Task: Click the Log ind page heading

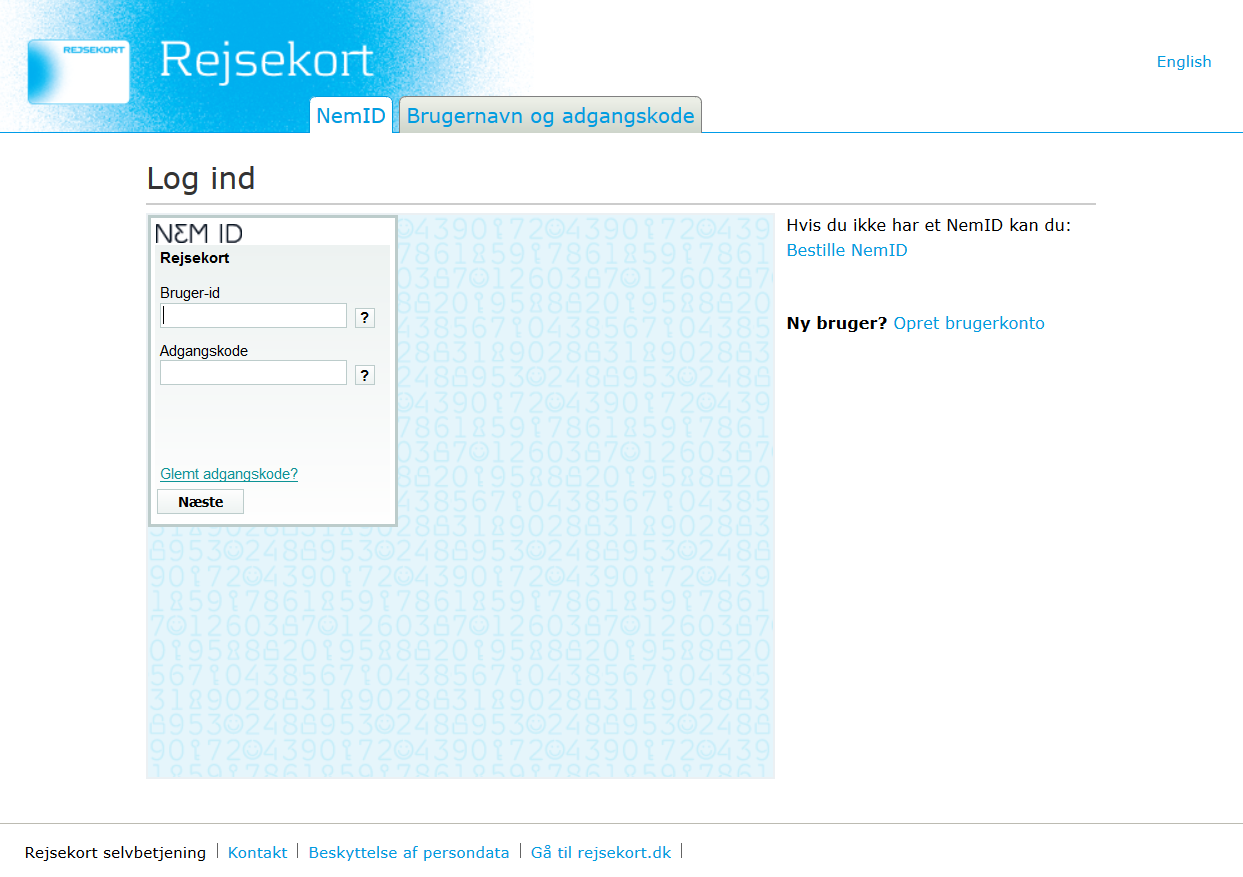Action: (x=201, y=178)
